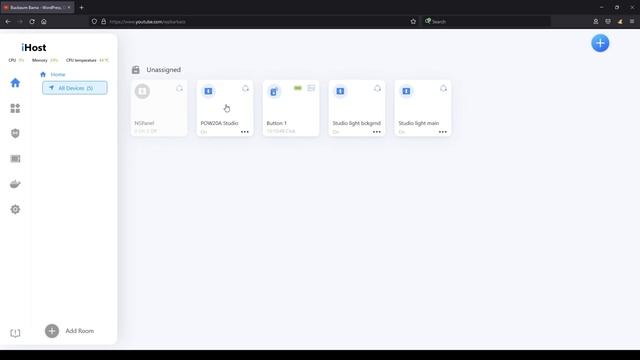This screenshot has height=360, width=640.
Task: Open the sidebar icon below the shield
Action: [15, 159]
